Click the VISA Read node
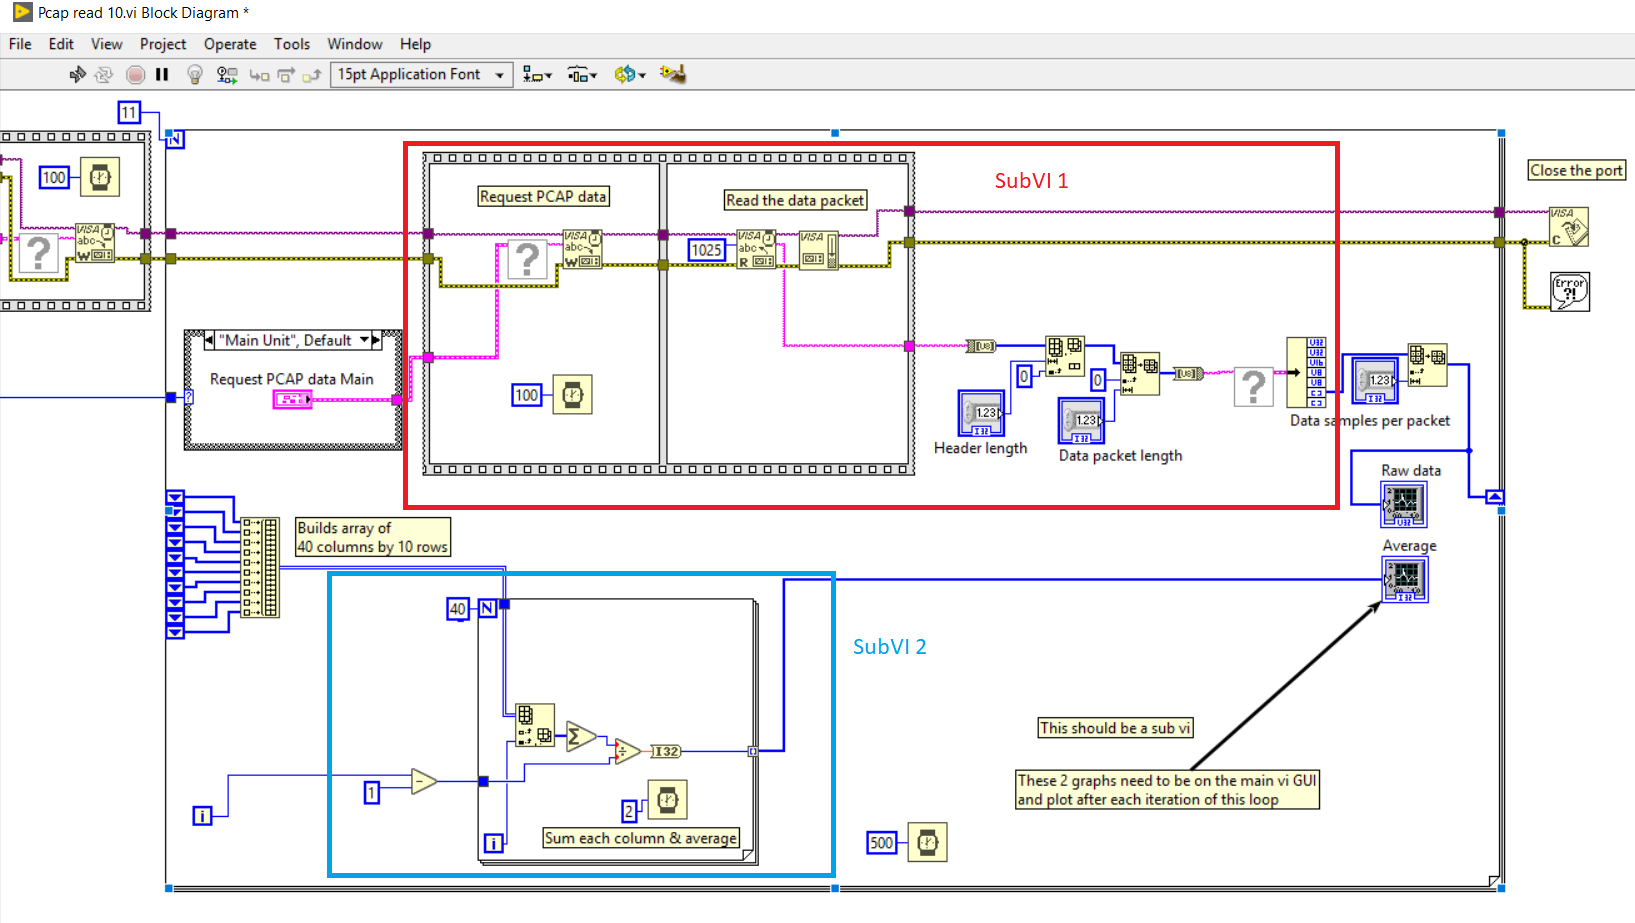 pyautogui.click(x=757, y=249)
